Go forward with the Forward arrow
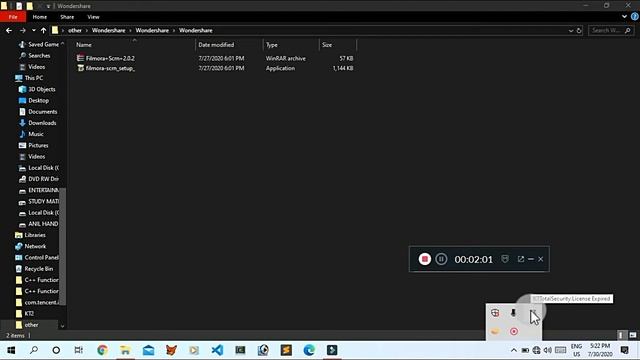 point(22,31)
